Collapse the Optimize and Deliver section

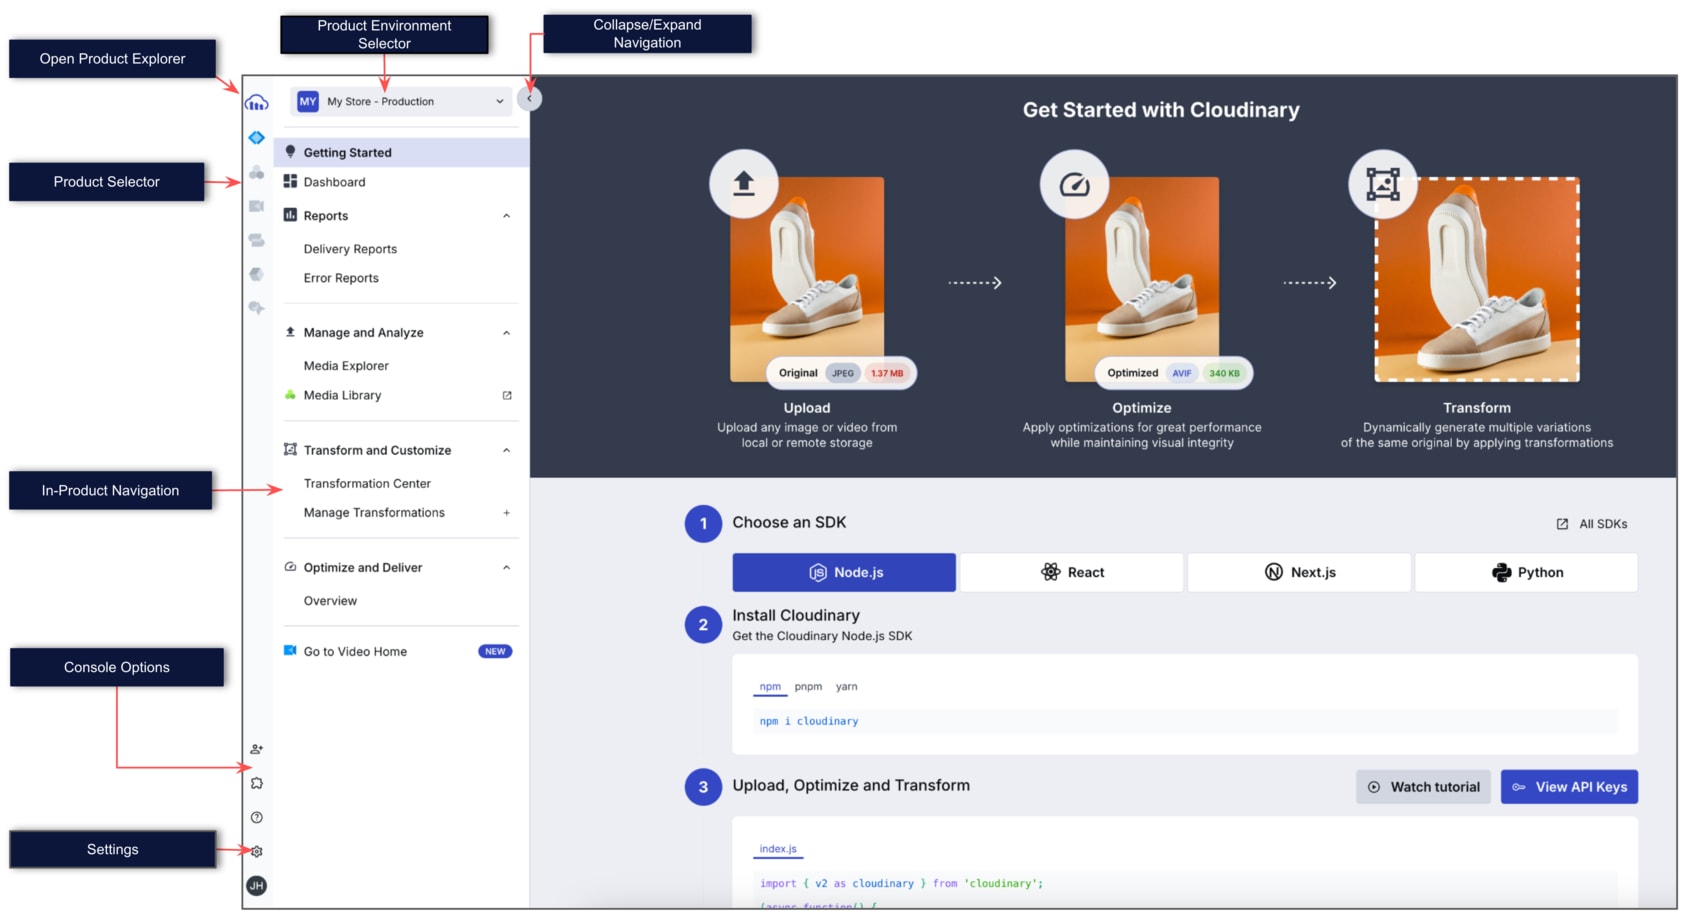click(x=507, y=568)
